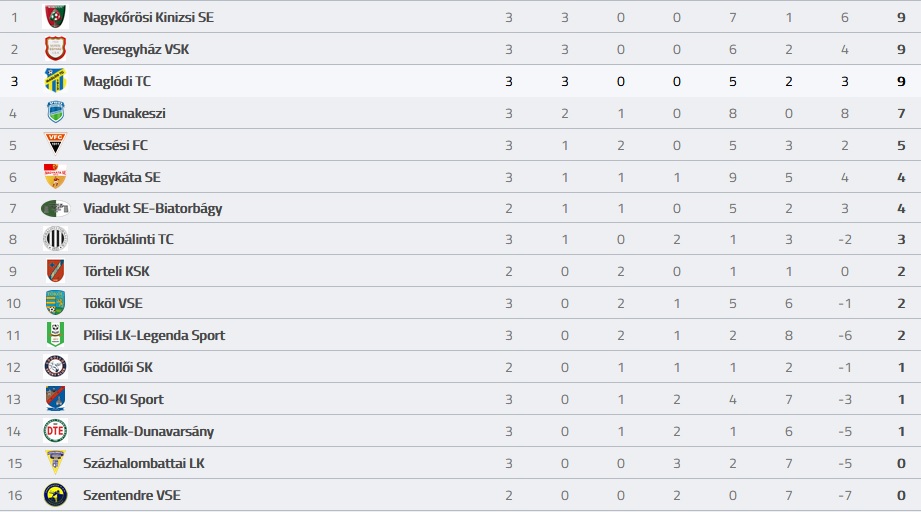Click the Maglódi TC yellow-blue crest
Image resolution: width=921 pixels, height=512 pixels.
[x=55, y=80]
